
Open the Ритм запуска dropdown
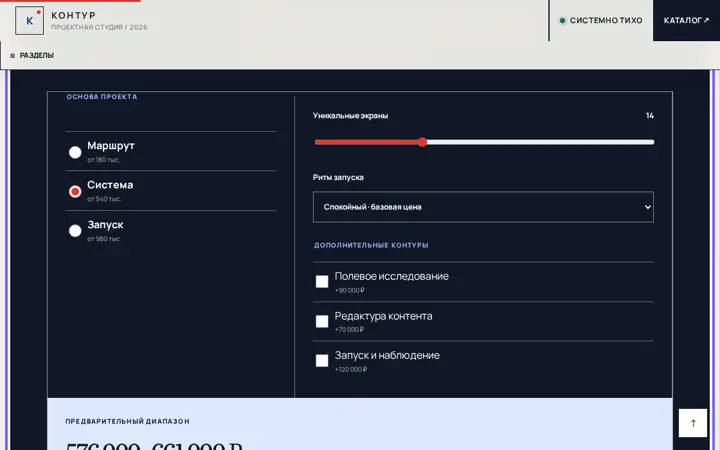(x=483, y=207)
